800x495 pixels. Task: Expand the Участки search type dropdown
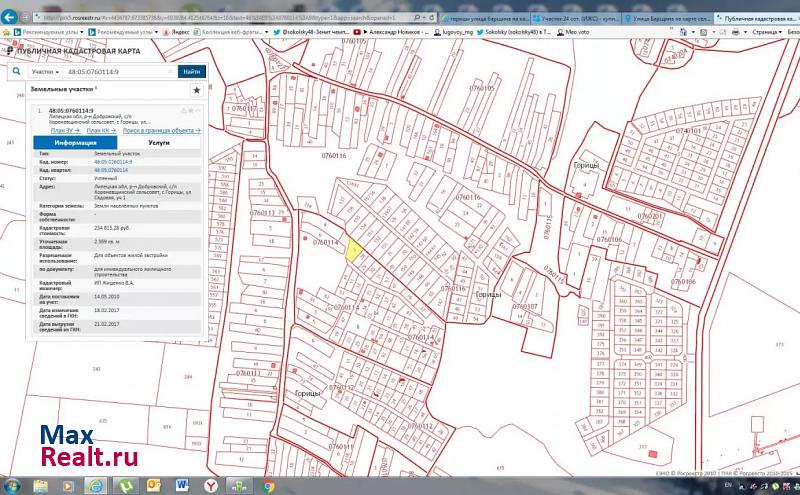coord(45,72)
